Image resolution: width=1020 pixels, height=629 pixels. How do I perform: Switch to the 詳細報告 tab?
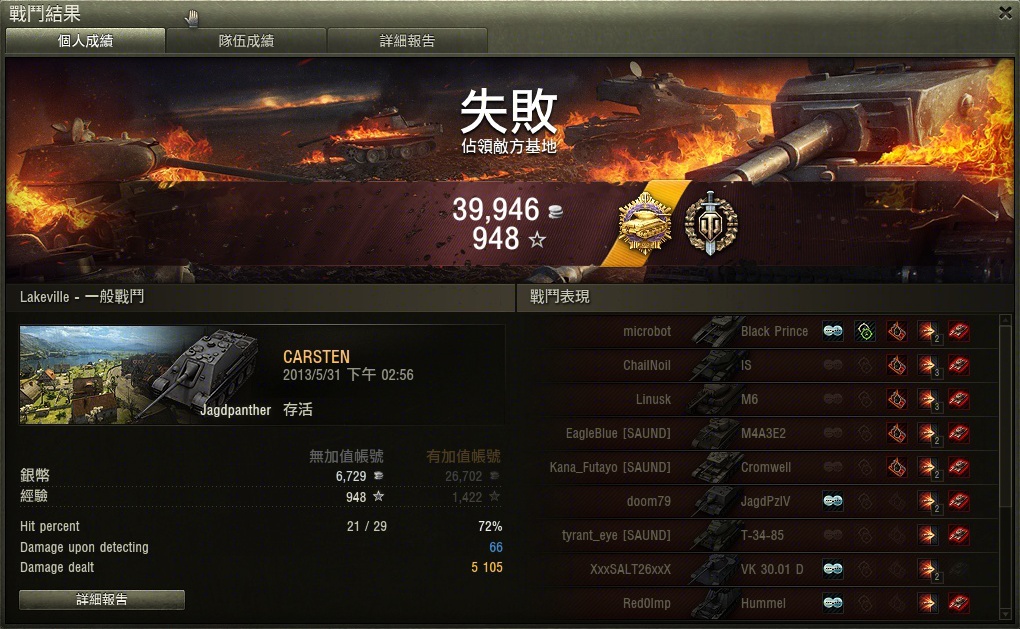pos(407,40)
